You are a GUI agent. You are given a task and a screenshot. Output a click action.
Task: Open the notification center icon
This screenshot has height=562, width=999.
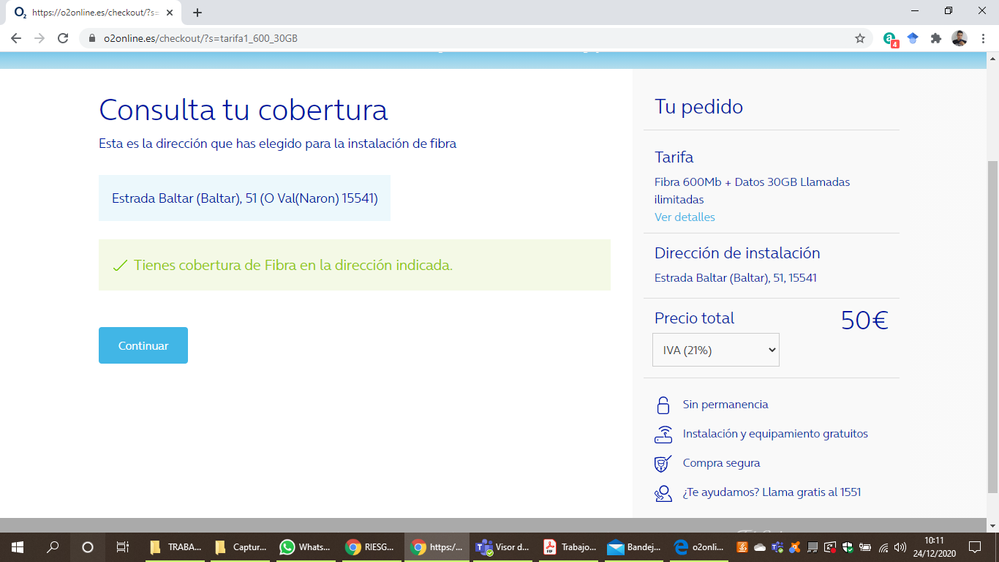coord(975,547)
